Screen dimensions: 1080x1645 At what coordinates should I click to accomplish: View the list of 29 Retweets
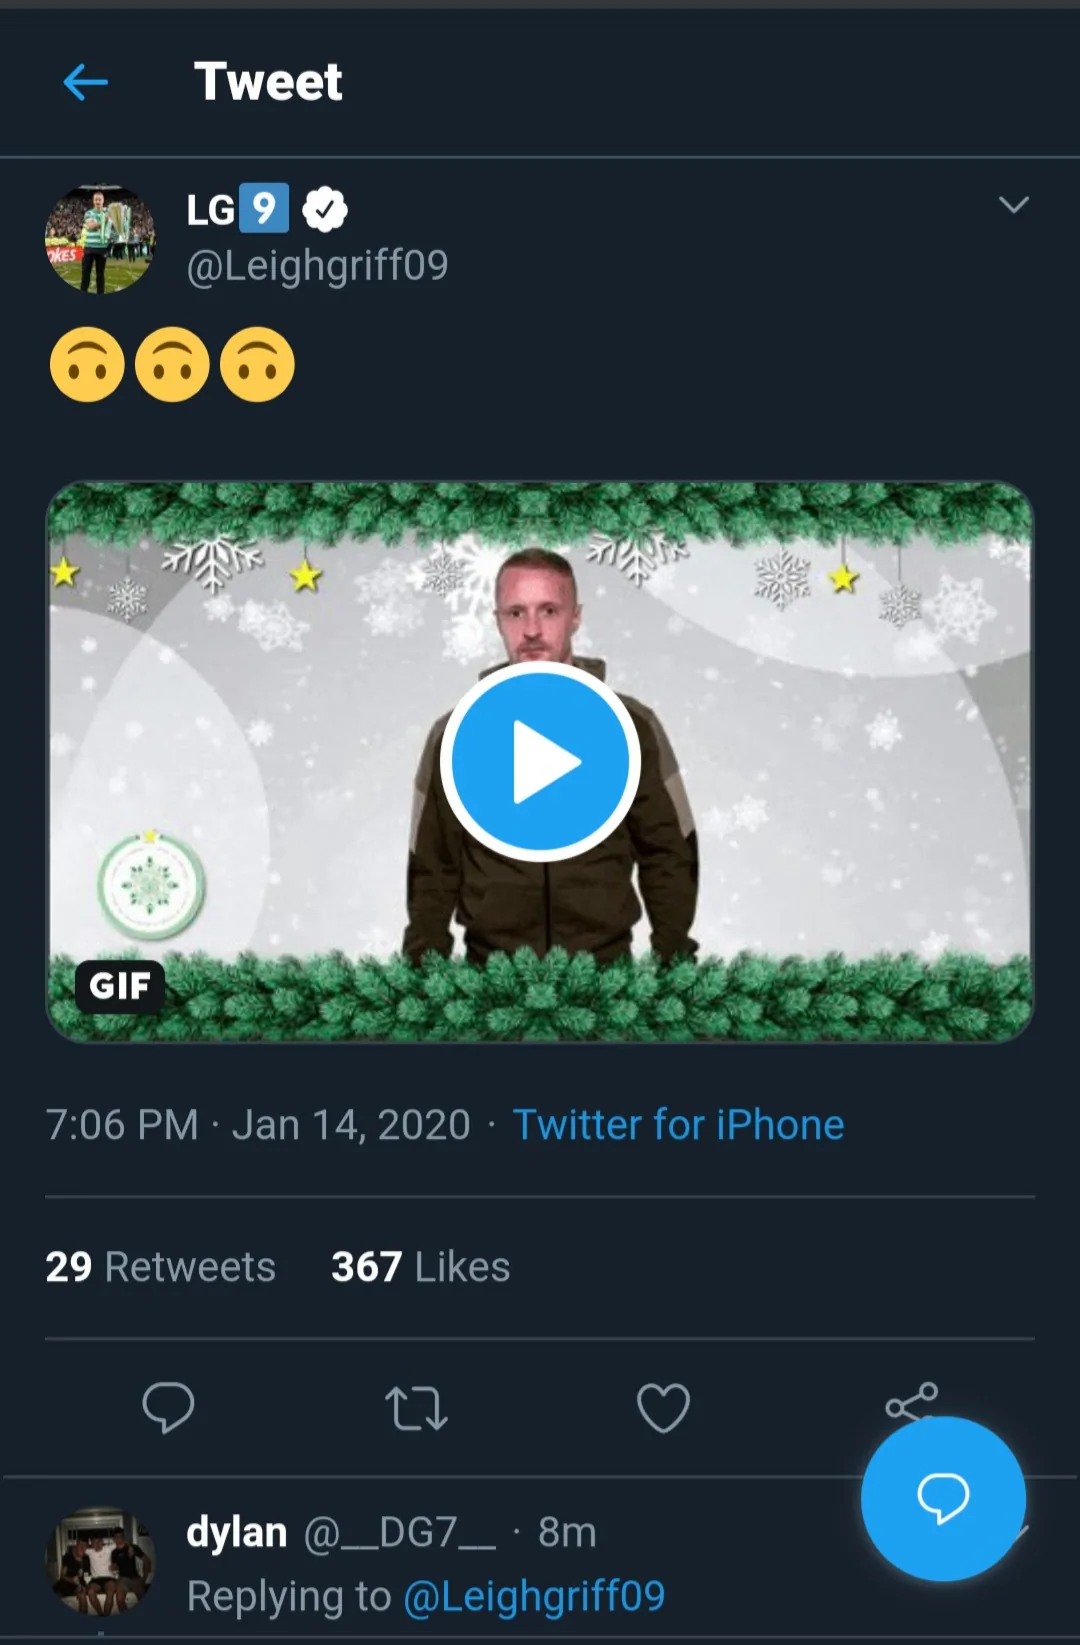[160, 1267]
